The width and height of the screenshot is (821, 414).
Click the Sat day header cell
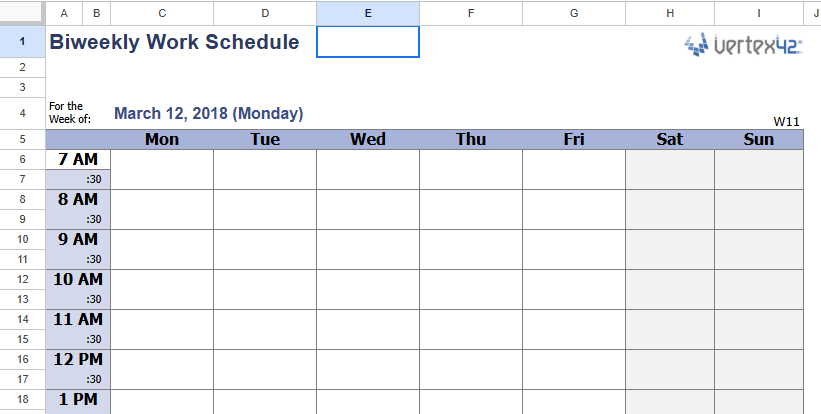[x=669, y=139]
